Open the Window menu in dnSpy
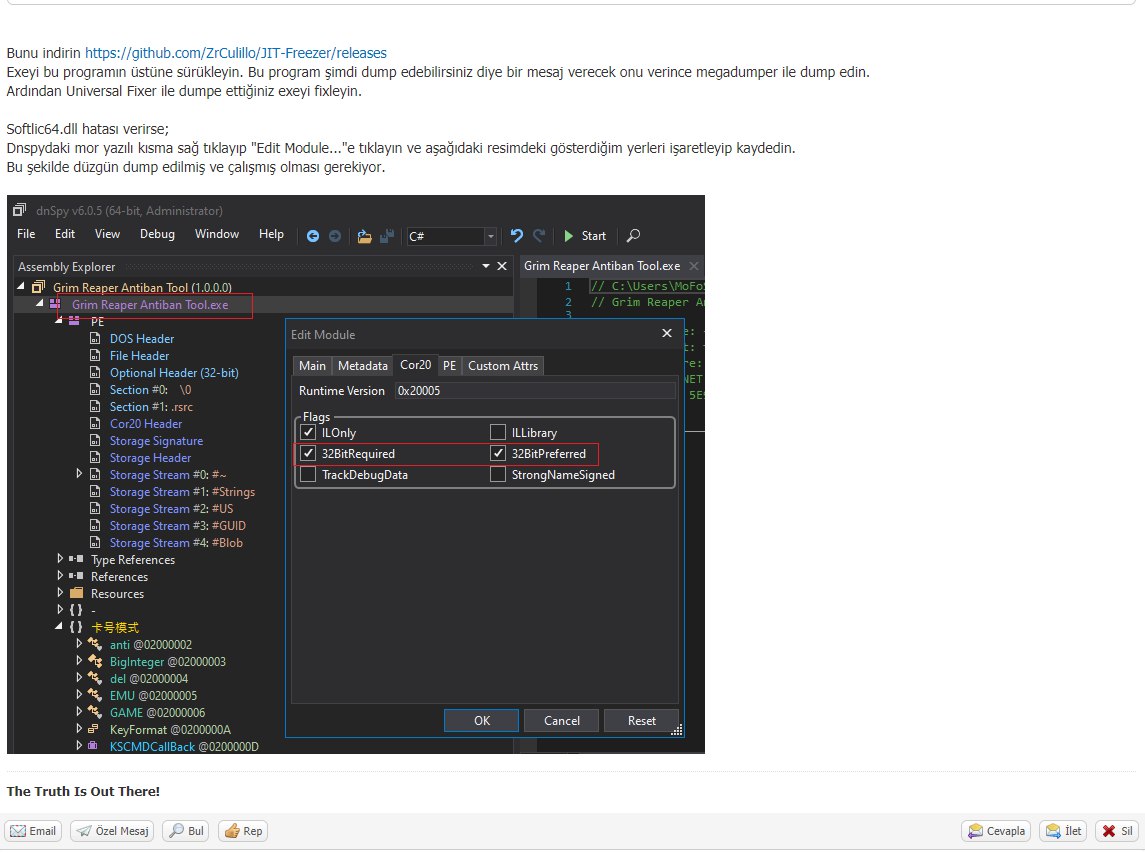This screenshot has height=853, width=1145. 217,234
